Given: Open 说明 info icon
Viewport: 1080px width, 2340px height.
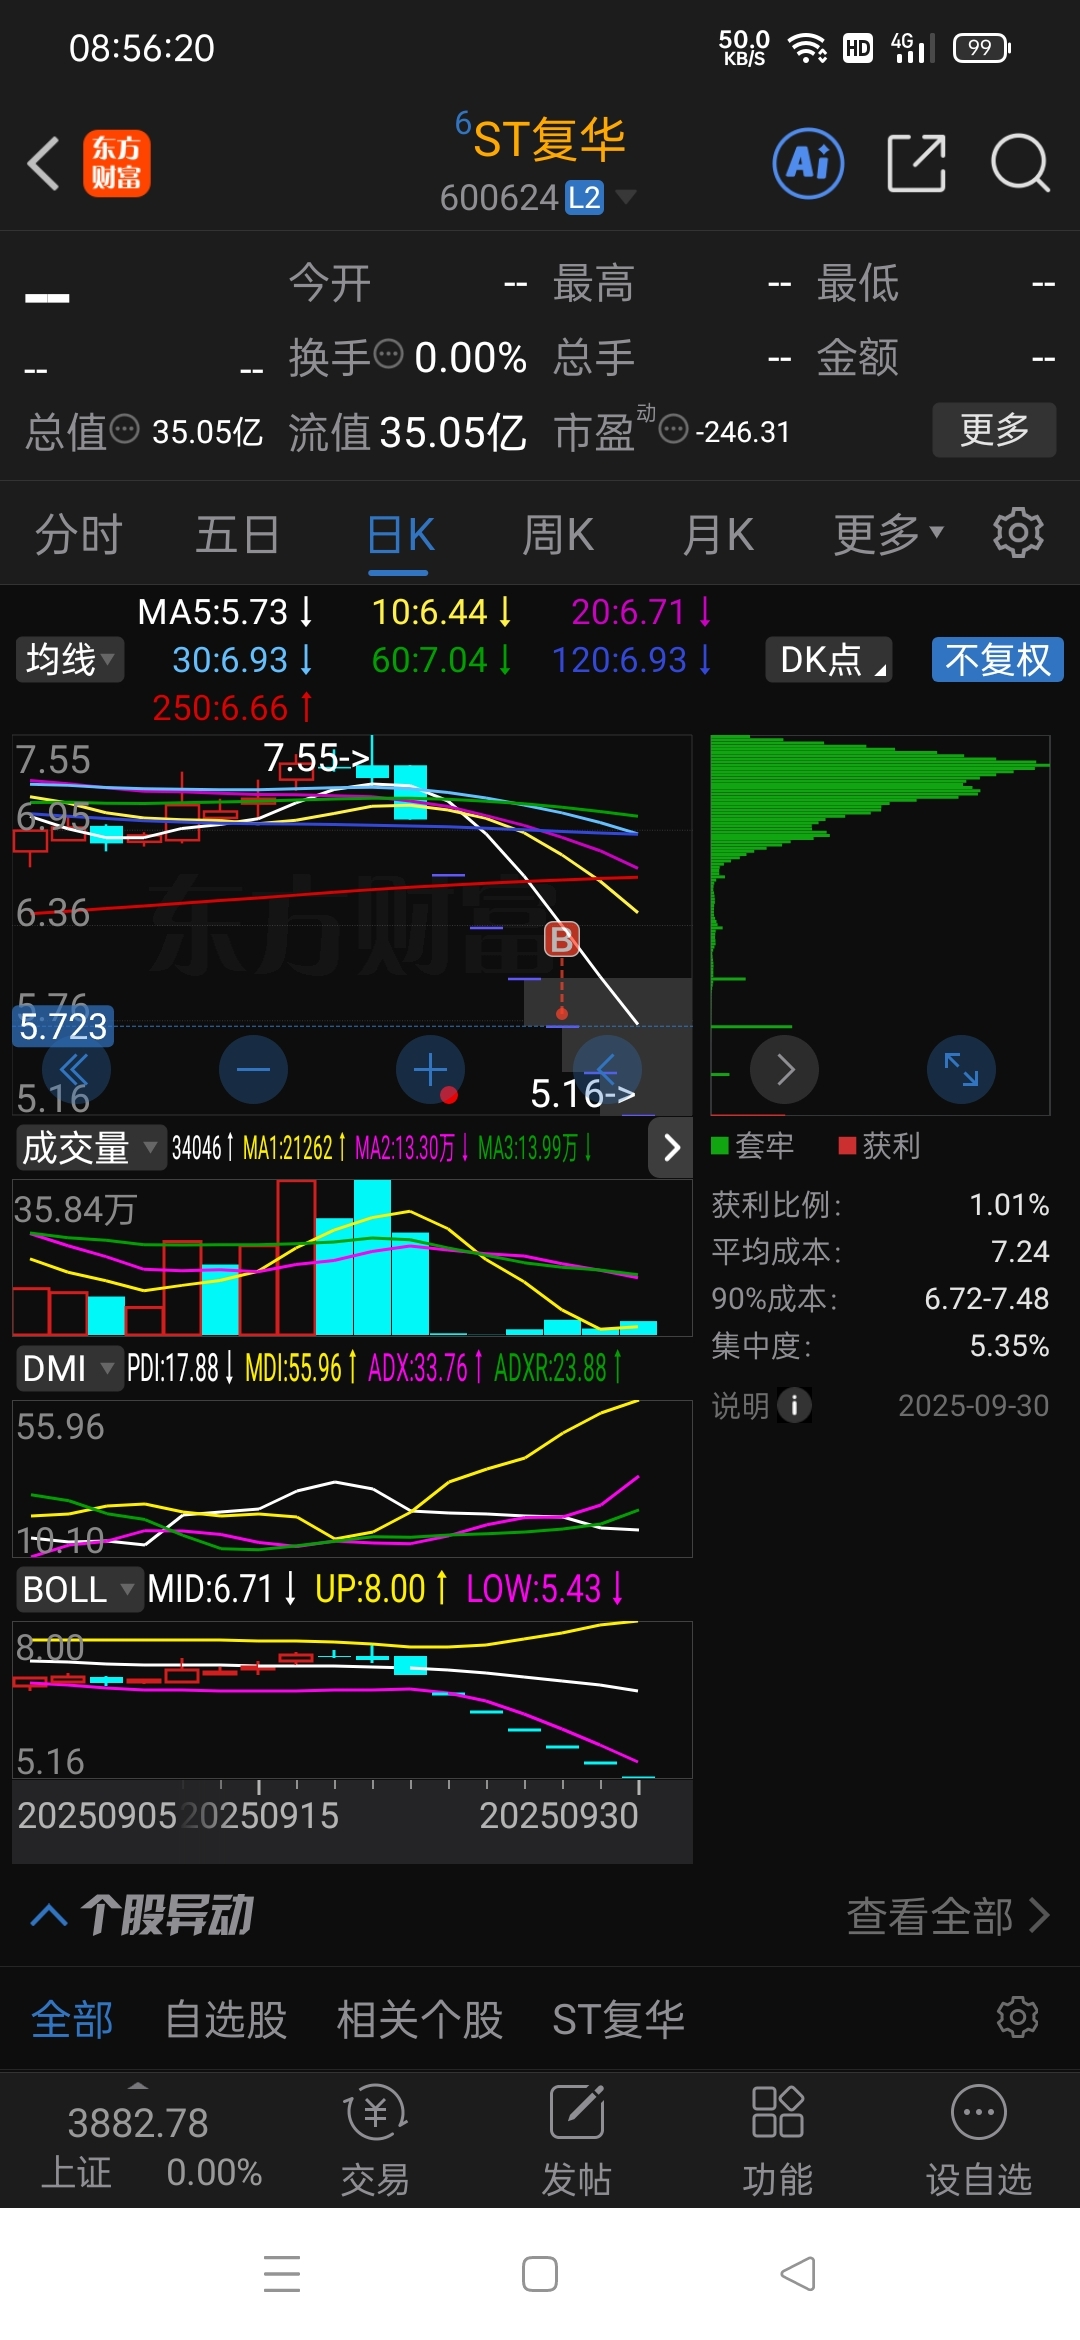Looking at the screenshot, I should pyautogui.click(x=794, y=1405).
